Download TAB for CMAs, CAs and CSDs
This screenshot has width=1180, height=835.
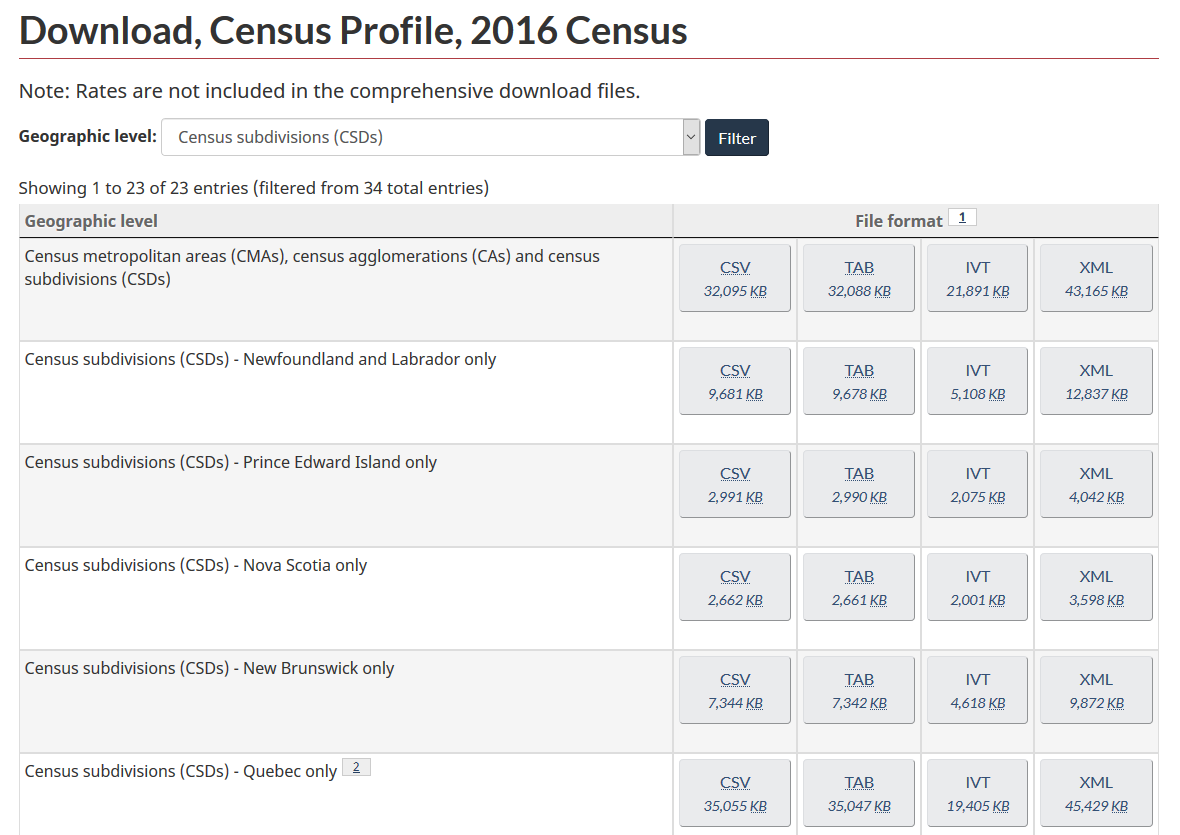point(859,278)
